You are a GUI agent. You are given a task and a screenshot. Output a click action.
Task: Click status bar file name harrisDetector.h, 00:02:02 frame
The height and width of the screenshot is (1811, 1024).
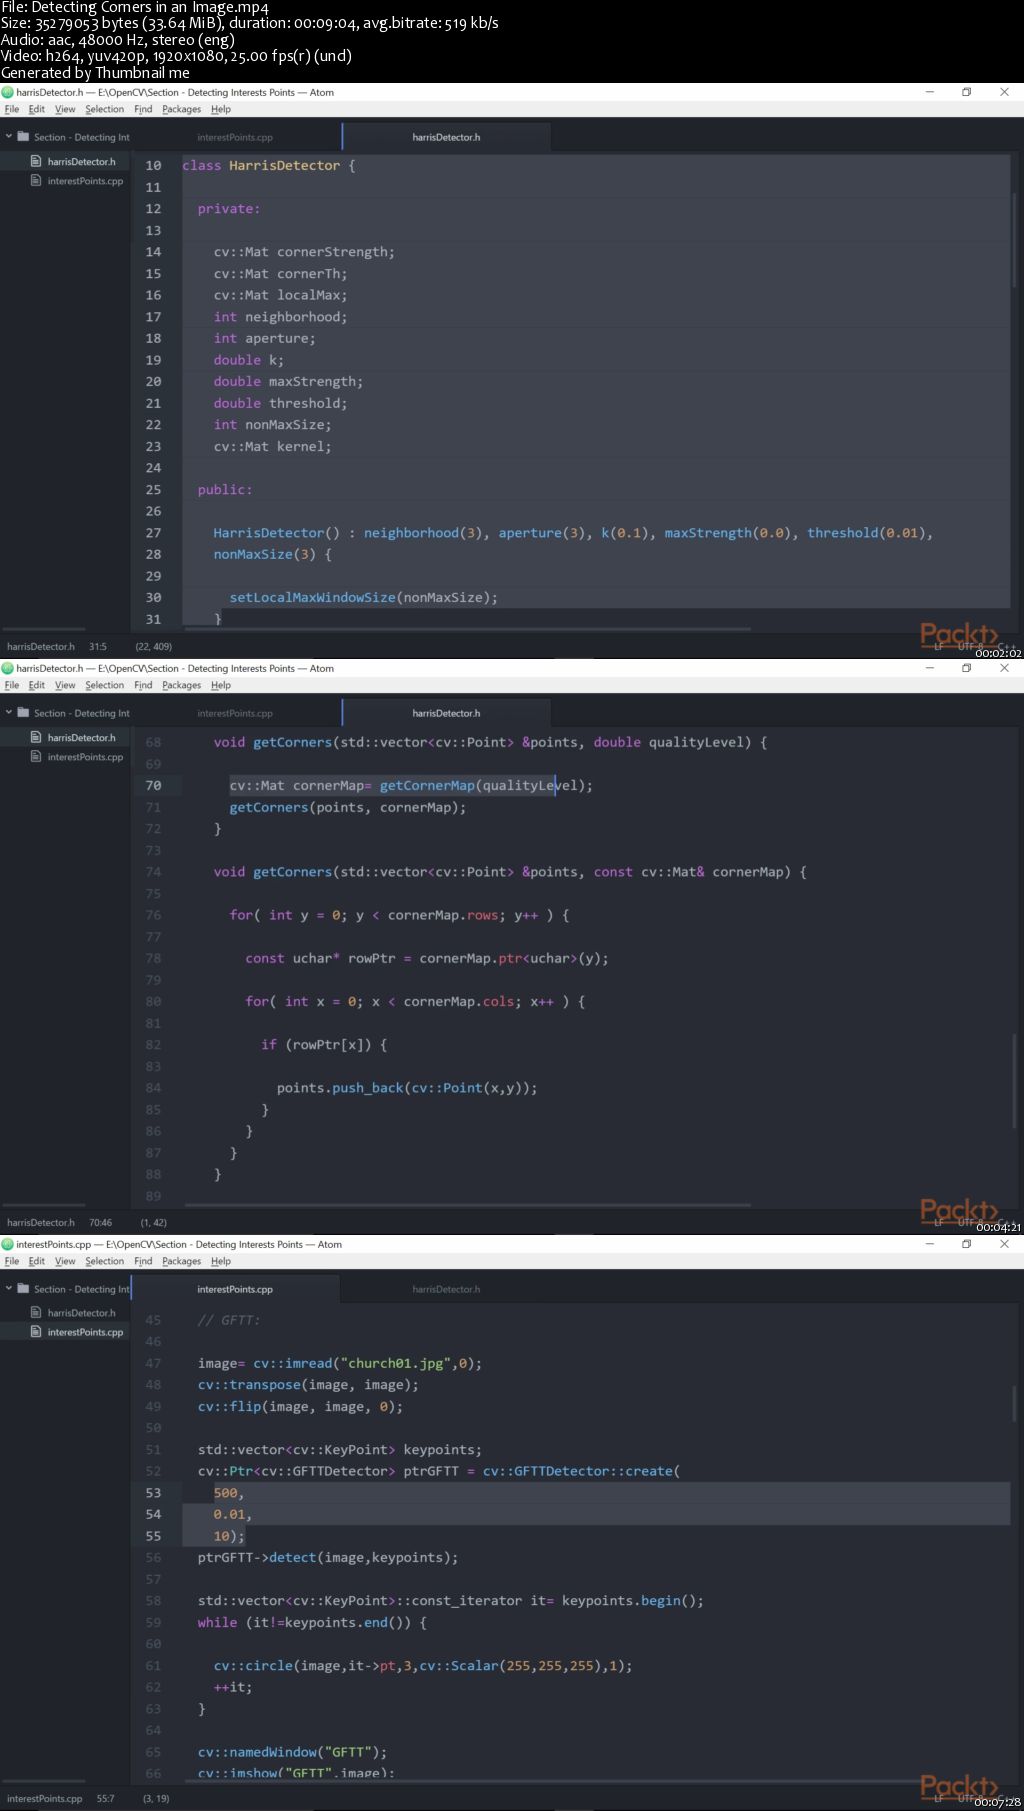click(41, 647)
